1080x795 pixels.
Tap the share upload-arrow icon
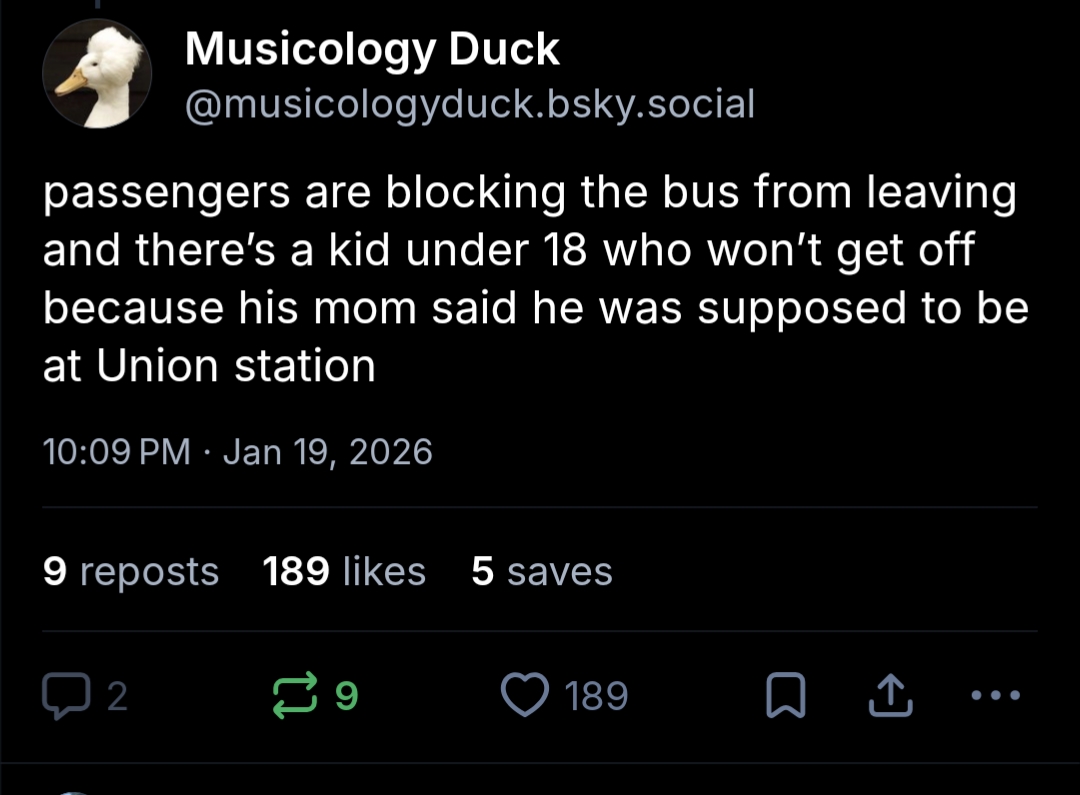(892, 696)
